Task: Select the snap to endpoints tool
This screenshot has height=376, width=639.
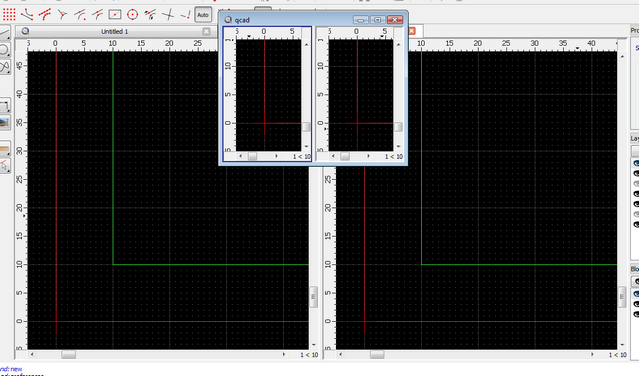Action: [27, 15]
